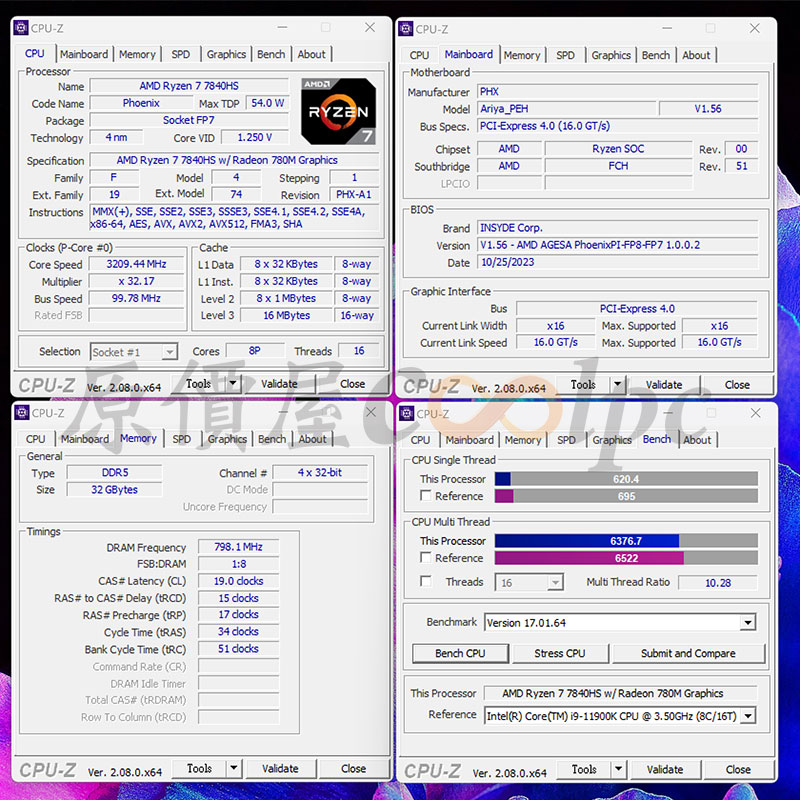800x800 pixels.
Task: Open the Socket #1 selection dropdown
Action: (134, 352)
